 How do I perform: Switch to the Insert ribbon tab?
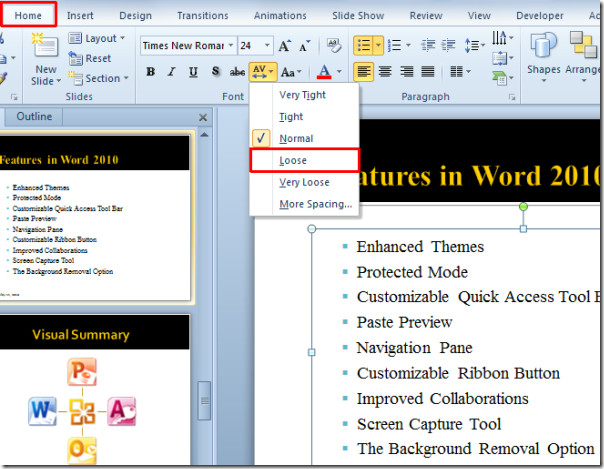point(80,16)
